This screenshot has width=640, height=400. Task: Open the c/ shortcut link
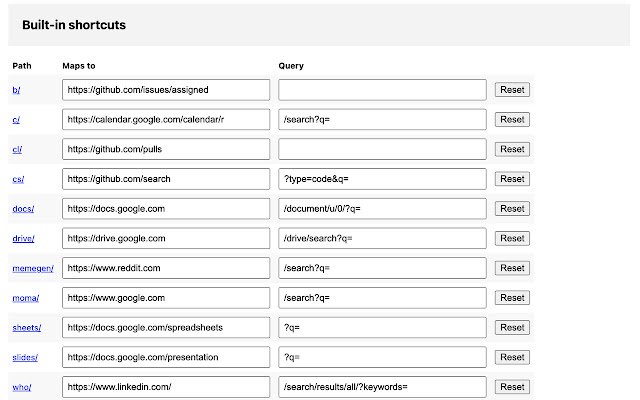(x=16, y=120)
